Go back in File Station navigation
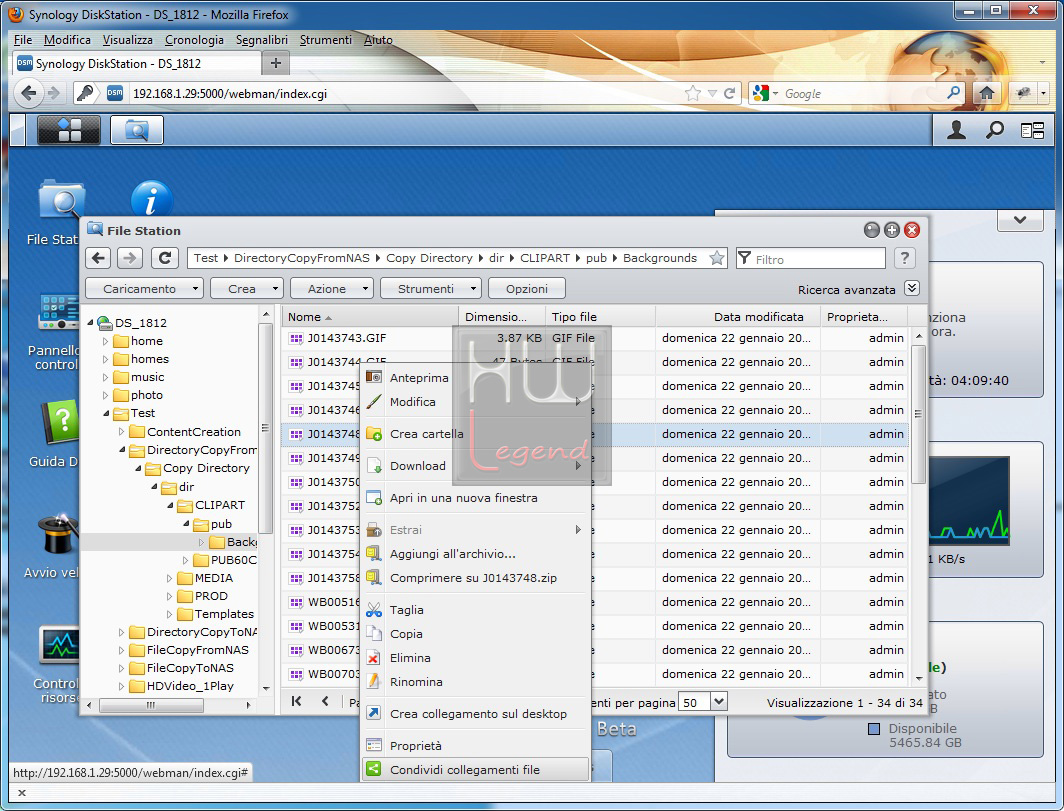Image resolution: width=1064 pixels, height=811 pixels. click(x=99, y=258)
